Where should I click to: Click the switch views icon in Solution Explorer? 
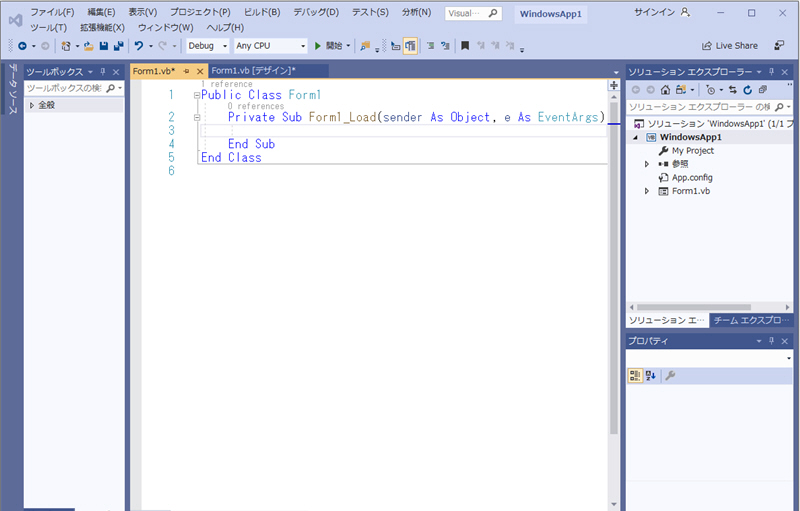click(681, 90)
